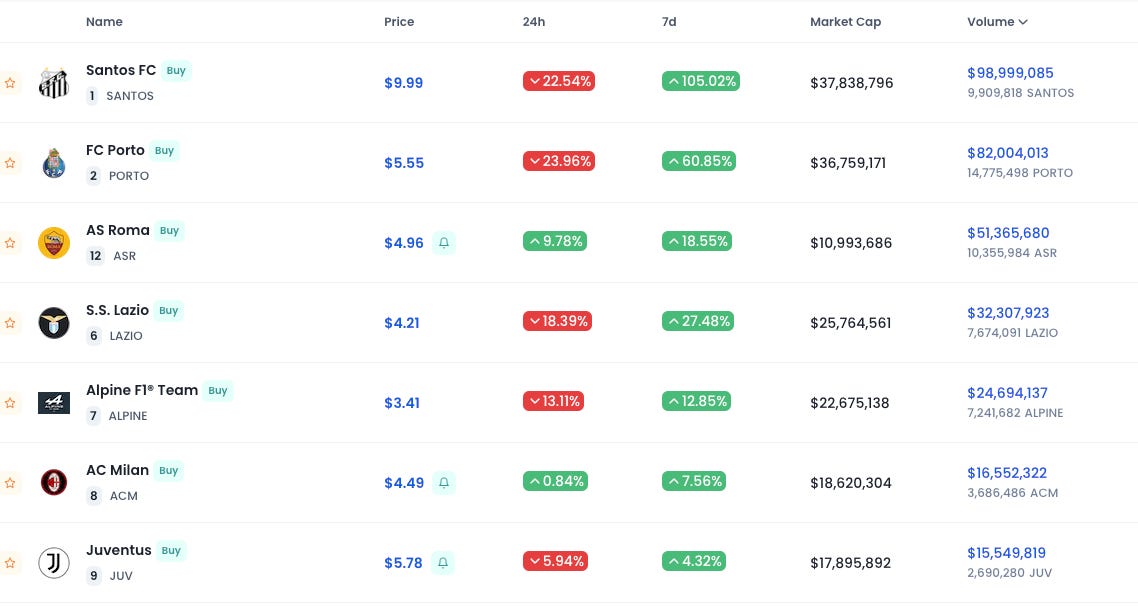Image resolution: width=1138 pixels, height=606 pixels.
Task: Add AC Milan to favorites star
Action: [x=10, y=483]
